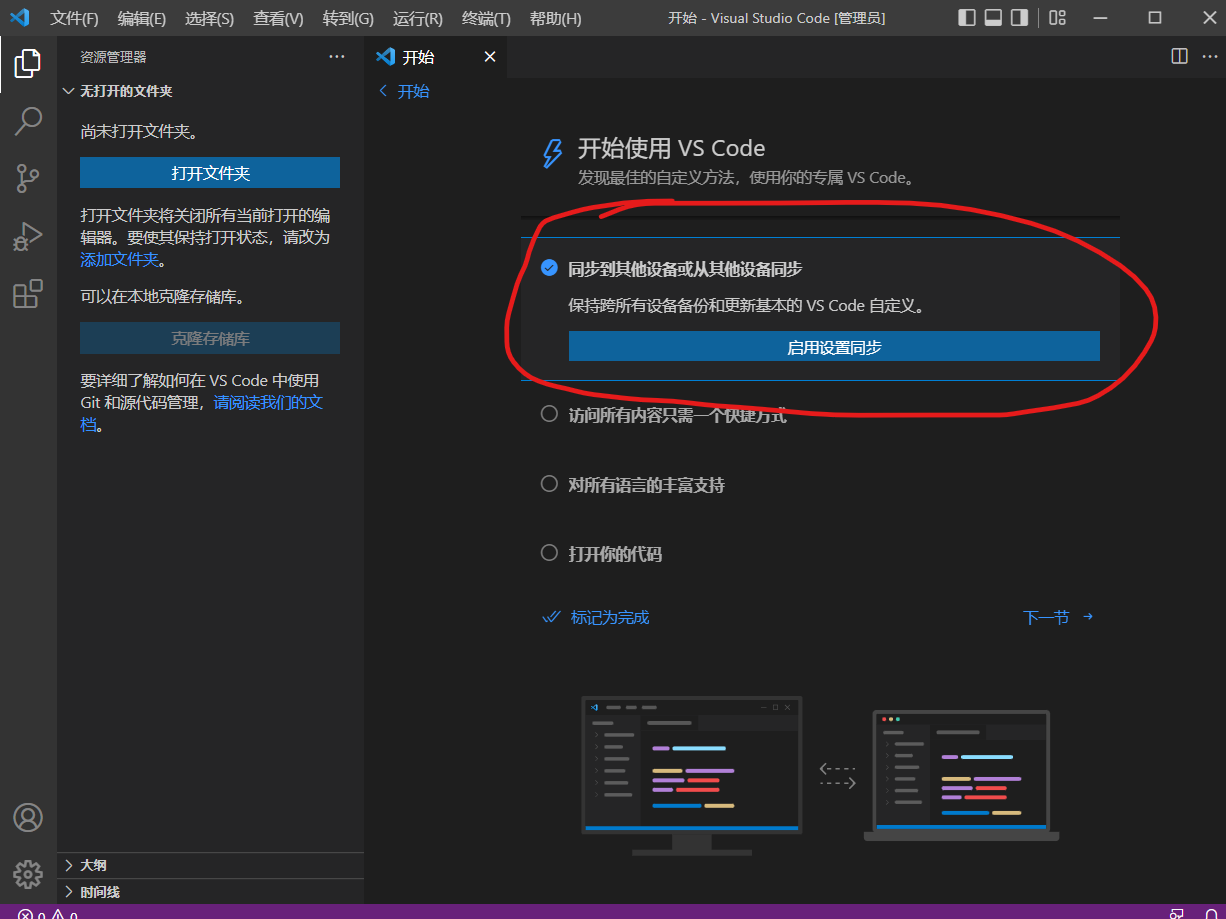Select the 同步到其他设备或从其他设备同步 step checkbox
Viewport: 1226px width, 919px height.
549,268
